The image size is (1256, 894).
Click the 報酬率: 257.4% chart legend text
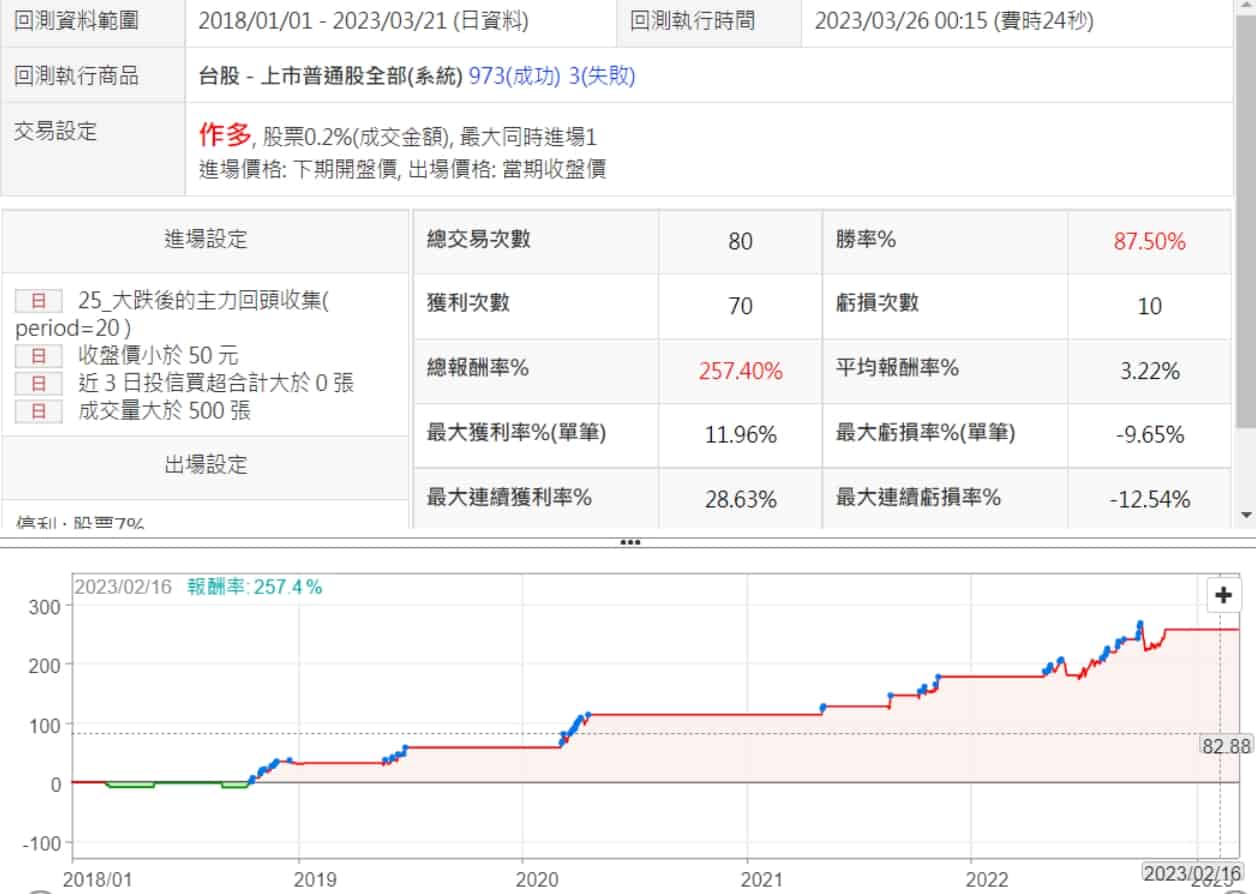click(x=255, y=588)
